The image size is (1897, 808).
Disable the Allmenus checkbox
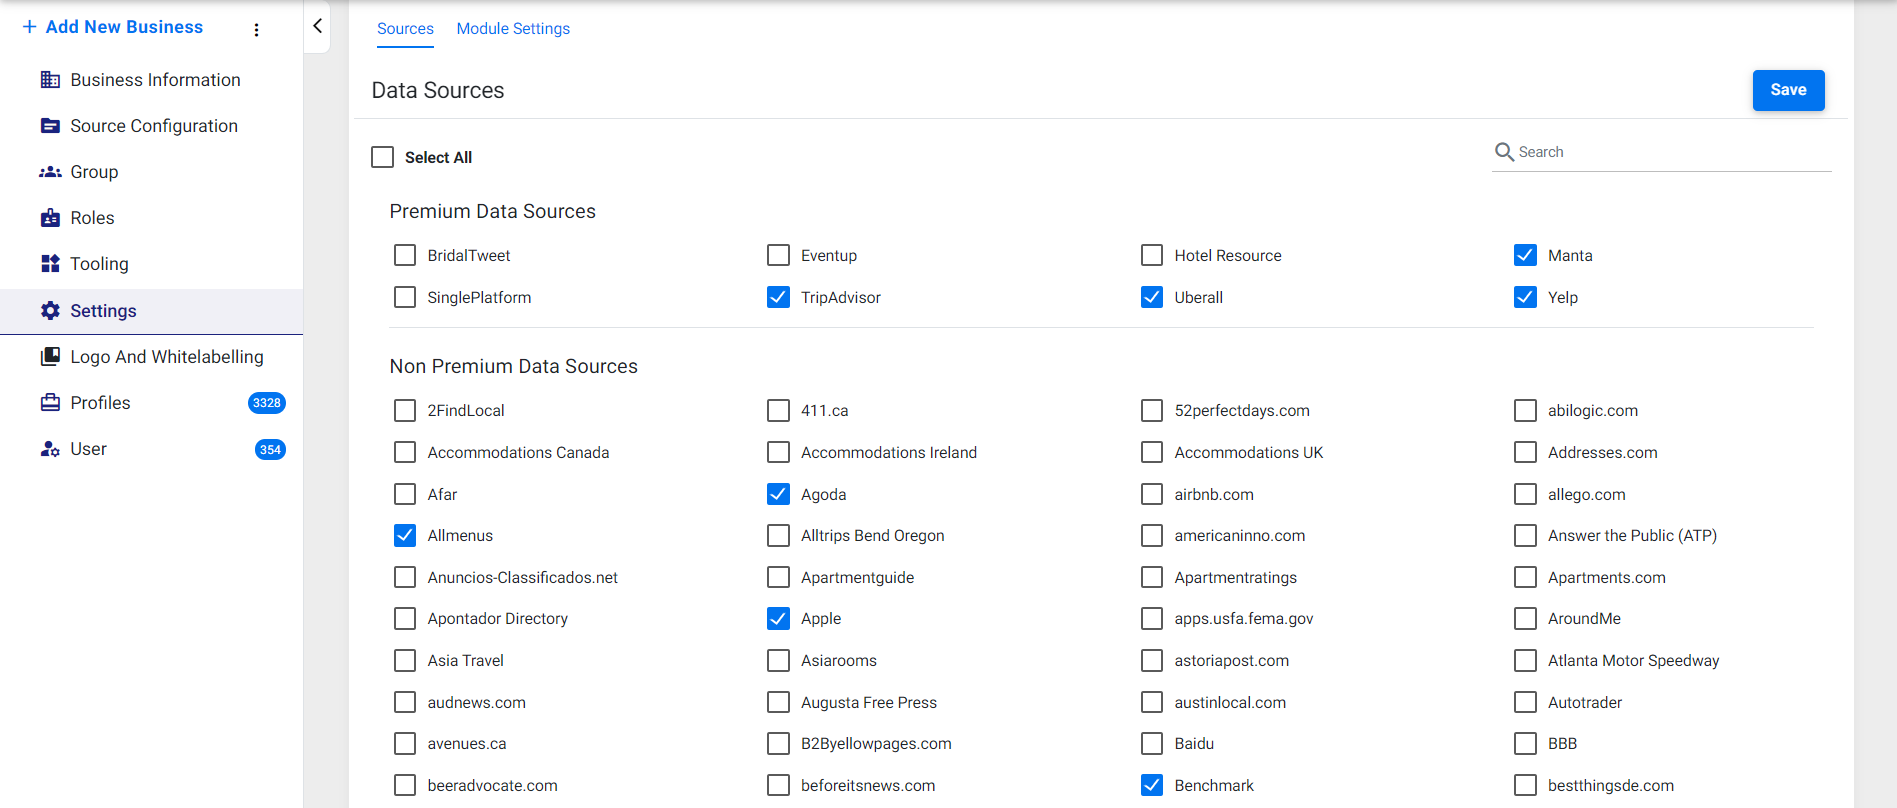coord(405,536)
